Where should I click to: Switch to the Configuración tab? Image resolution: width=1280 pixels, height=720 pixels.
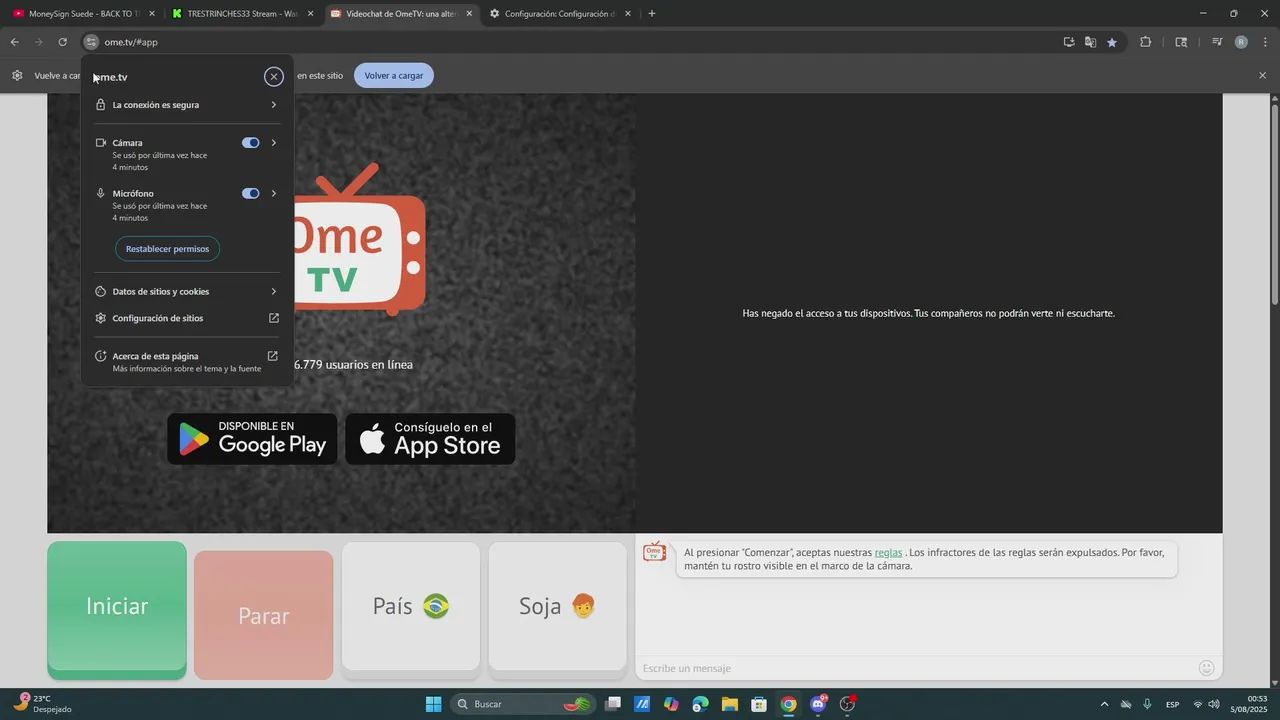click(559, 14)
